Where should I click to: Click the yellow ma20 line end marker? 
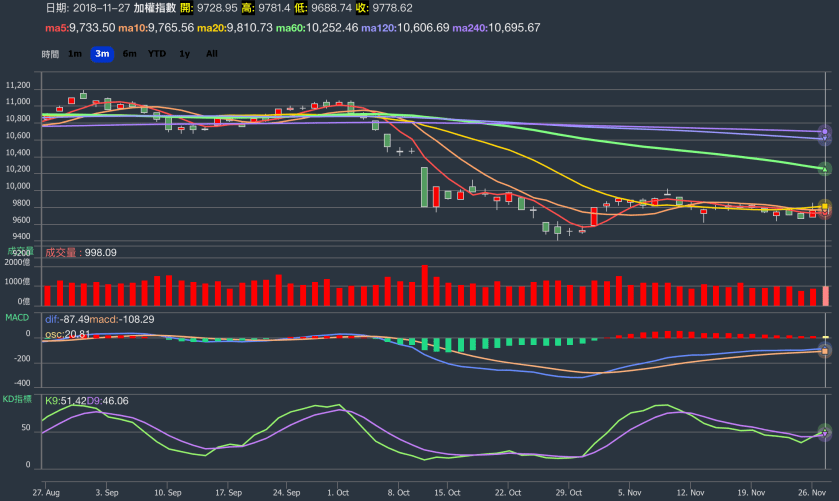pos(825,206)
